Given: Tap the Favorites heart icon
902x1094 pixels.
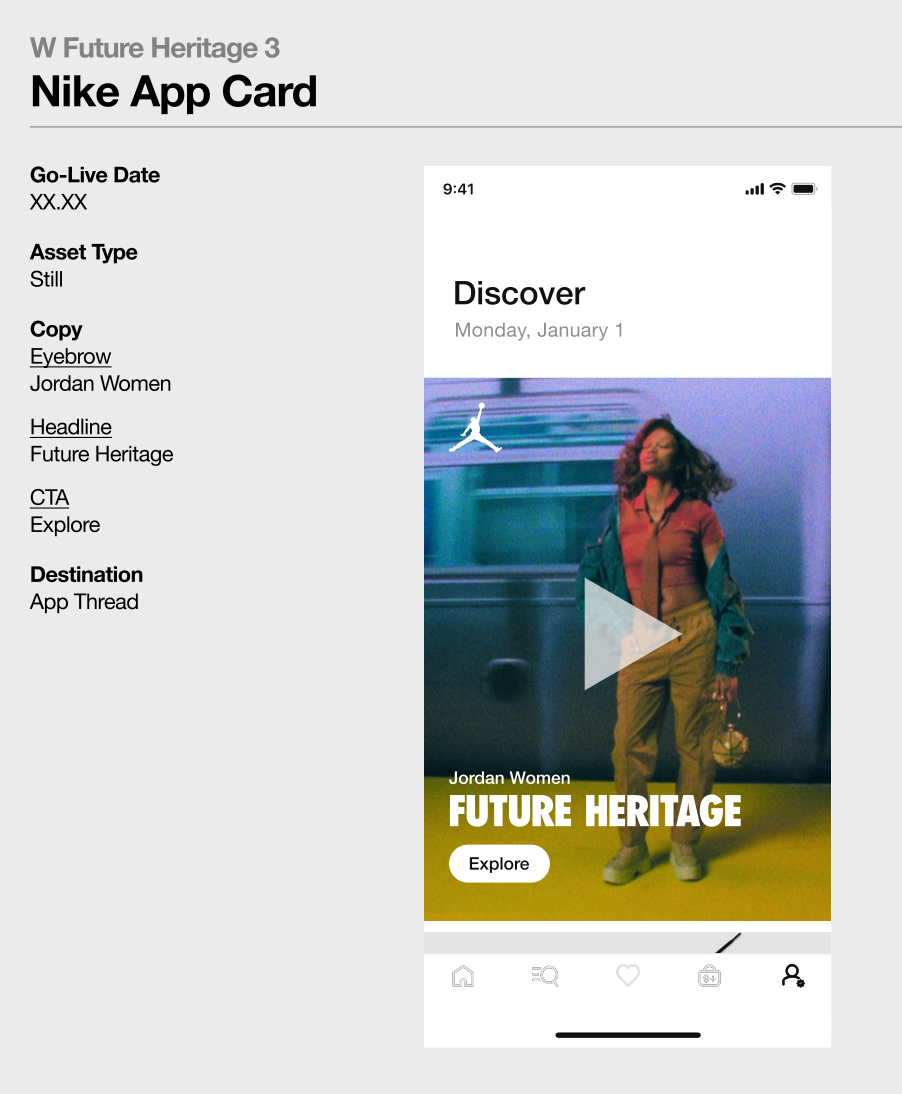Looking at the screenshot, I should click(x=628, y=975).
